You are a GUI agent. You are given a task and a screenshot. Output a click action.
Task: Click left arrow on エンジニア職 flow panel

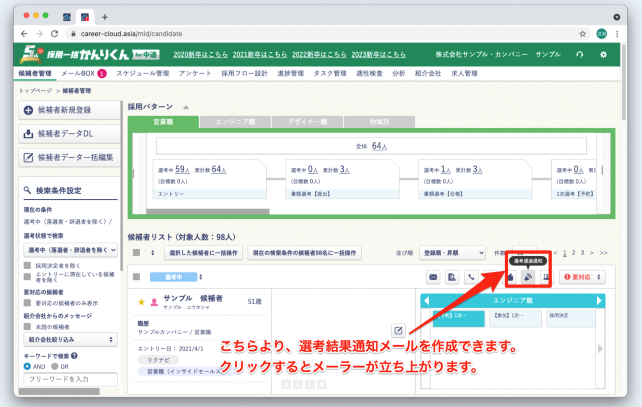tap(428, 300)
